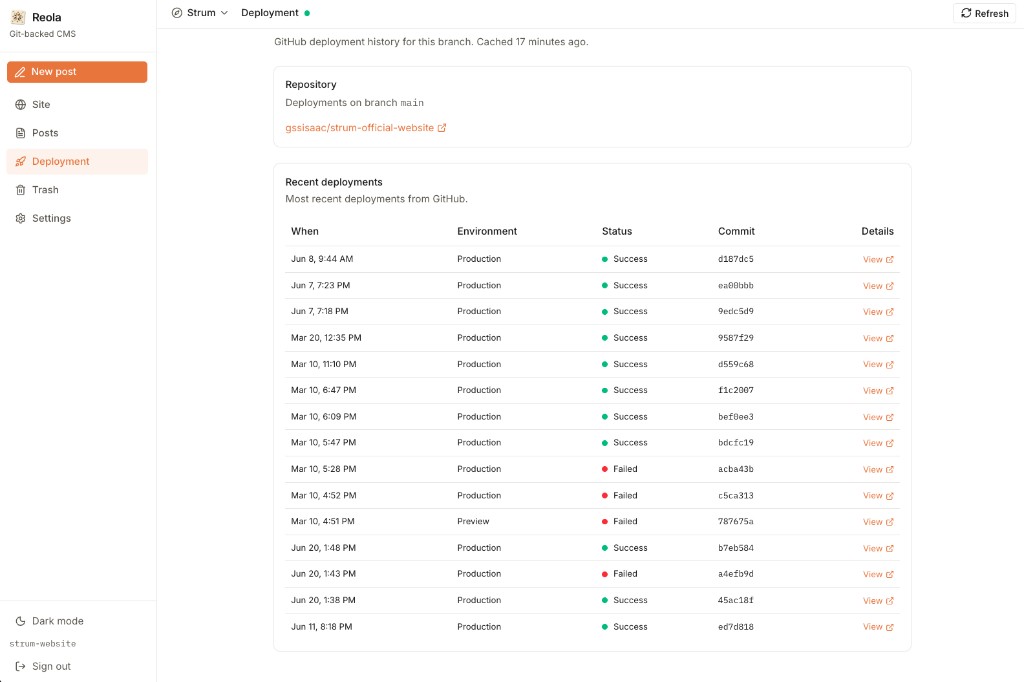The height and width of the screenshot is (682, 1024).
Task: Click the 'Preview' environment cell
Action: [x=473, y=521]
